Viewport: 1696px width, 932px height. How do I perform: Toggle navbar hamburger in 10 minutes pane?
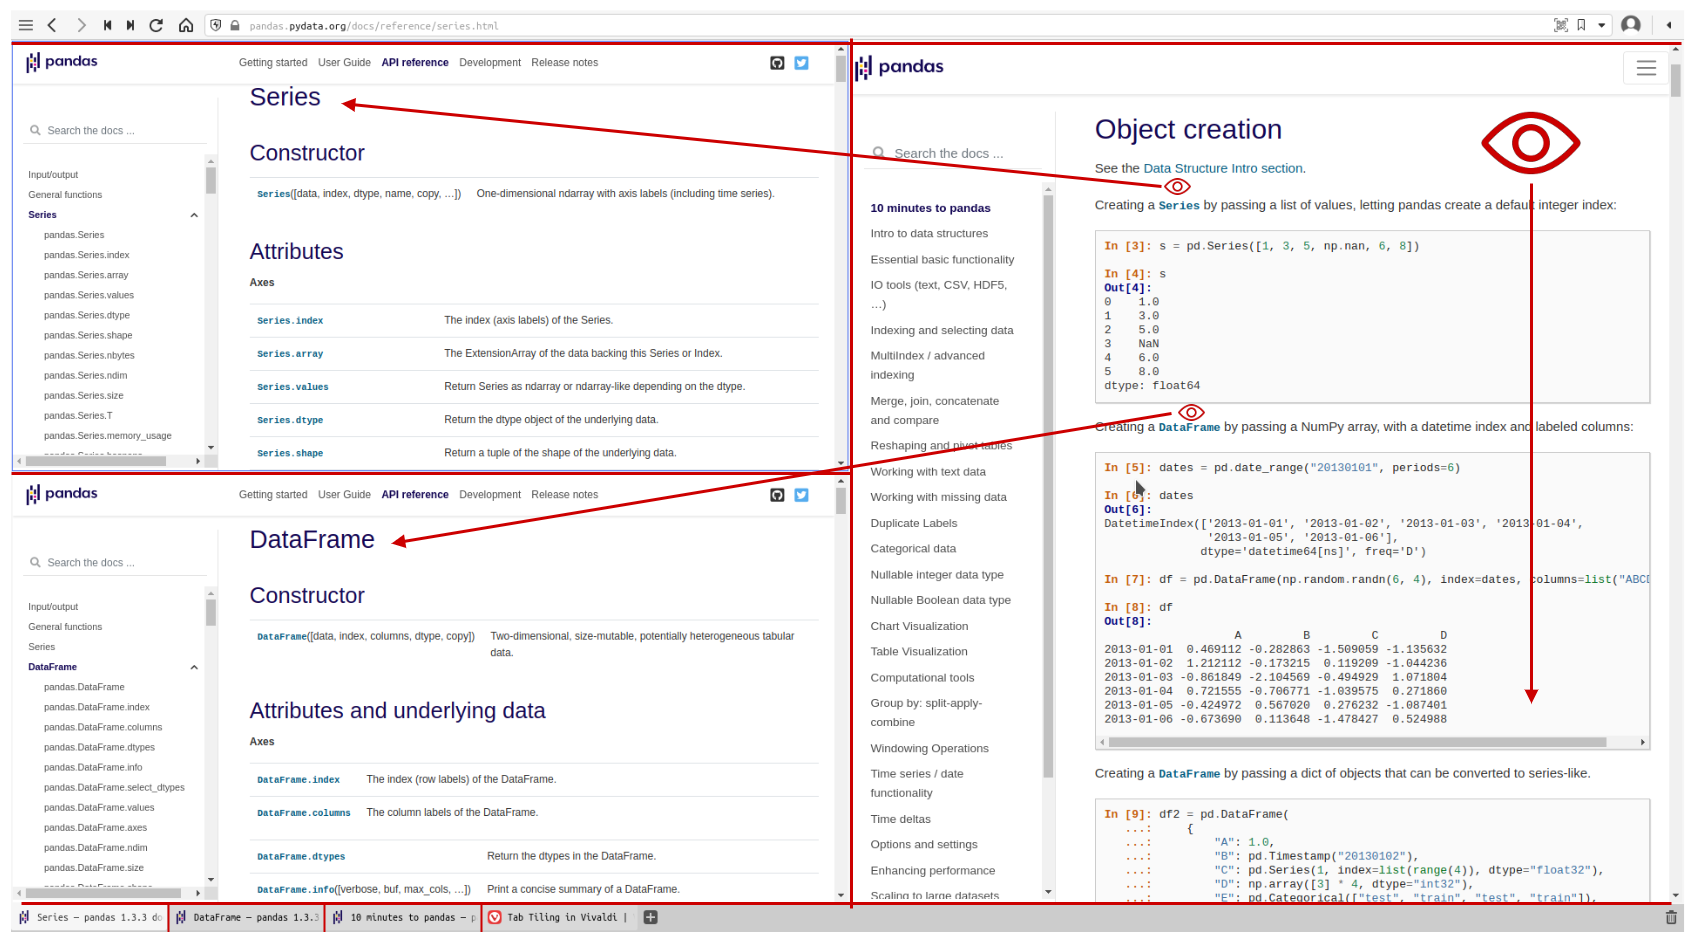tap(1646, 68)
